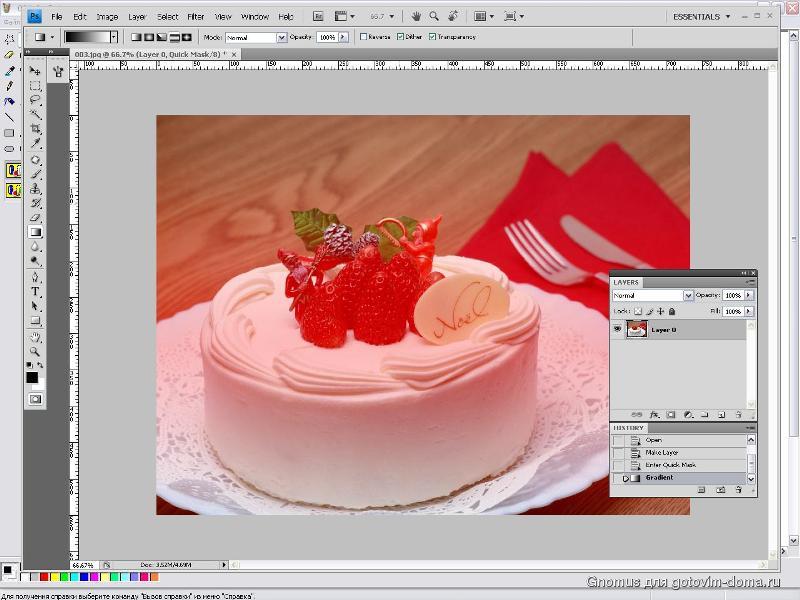Uncheck the Dither checkbox
This screenshot has height=600, width=800.
click(x=401, y=37)
